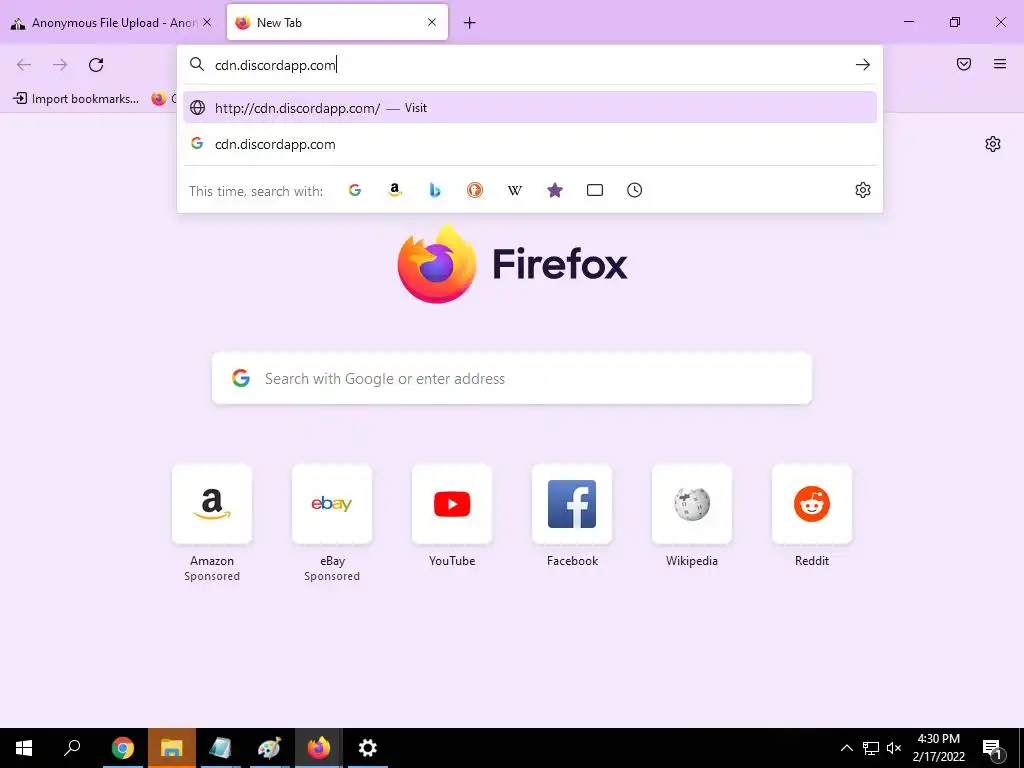The height and width of the screenshot is (768, 1024).
Task: Click the Go arrow in address bar
Action: point(863,65)
